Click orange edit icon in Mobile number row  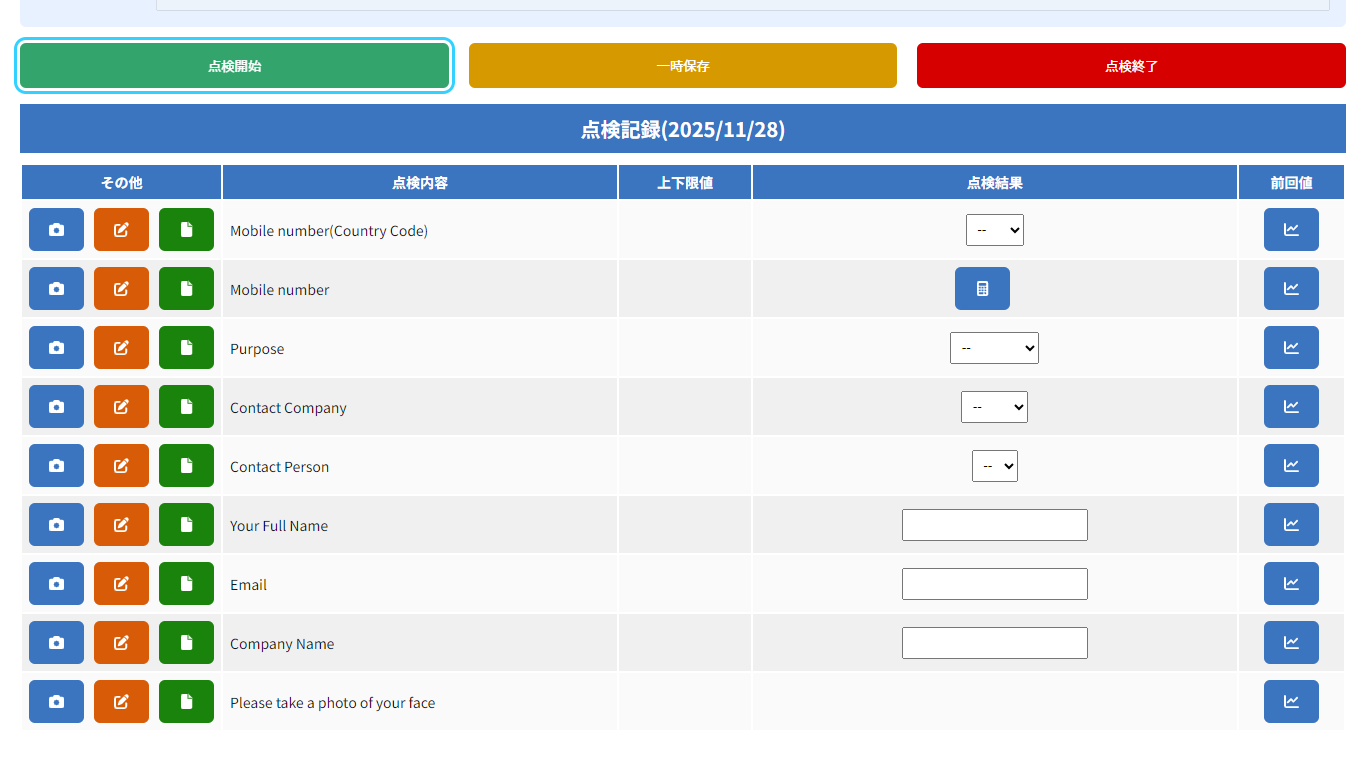coord(121,289)
